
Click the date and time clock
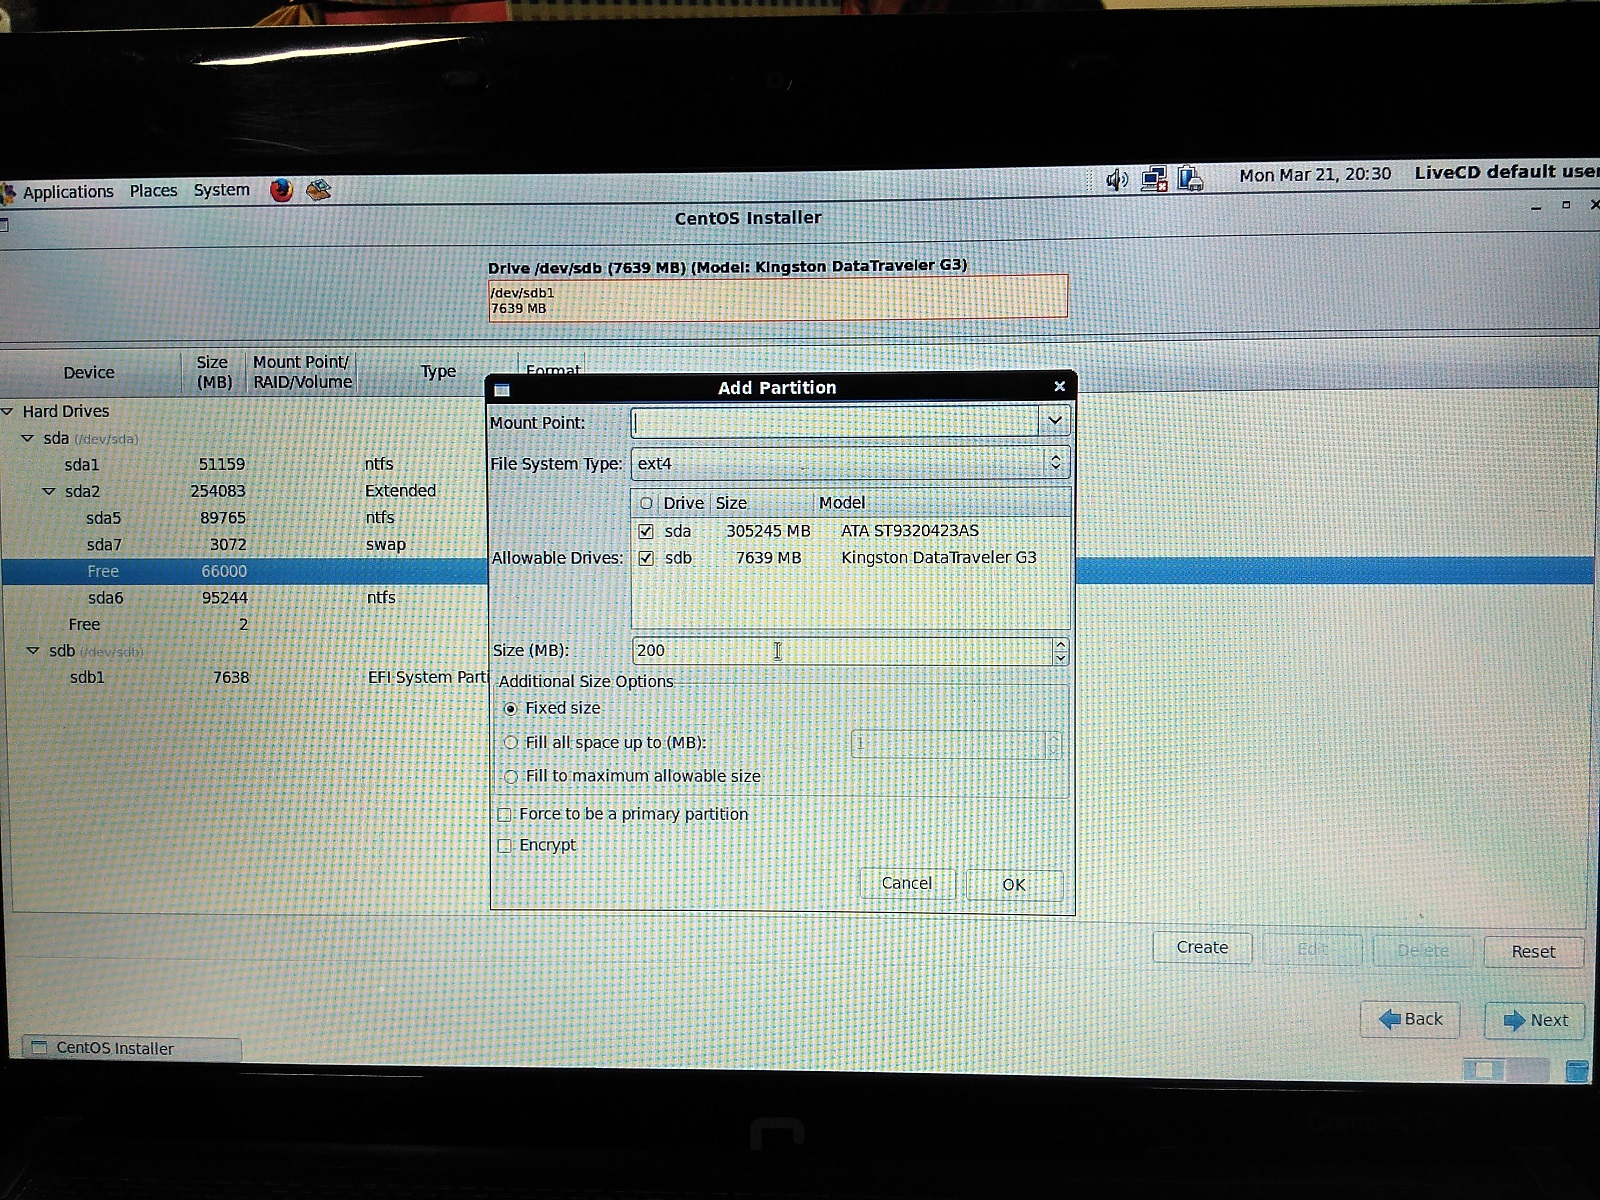(x=1315, y=174)
